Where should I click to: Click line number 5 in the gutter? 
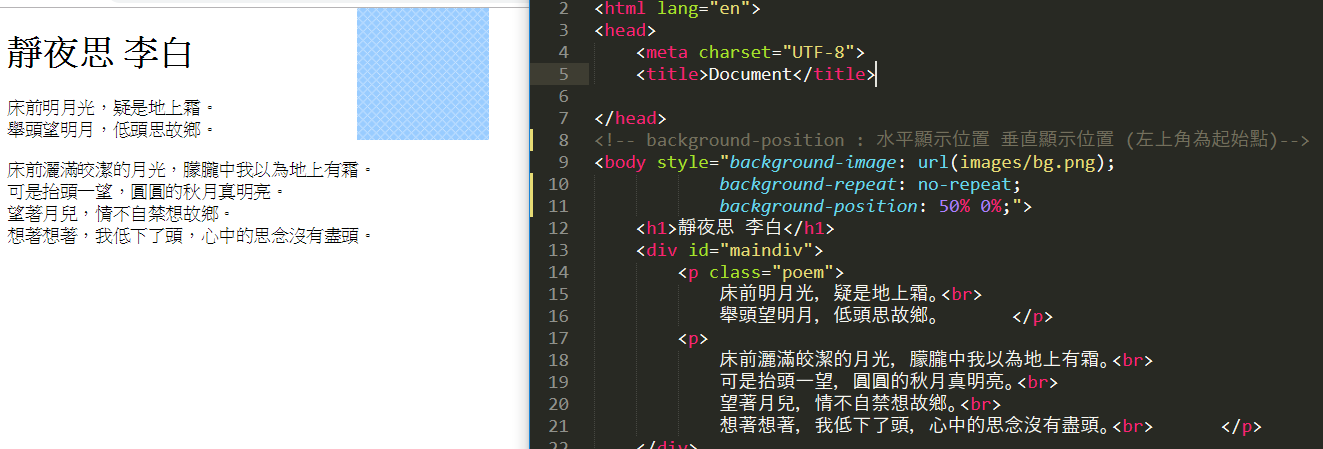pyautogui.click(x=562, y=74)
